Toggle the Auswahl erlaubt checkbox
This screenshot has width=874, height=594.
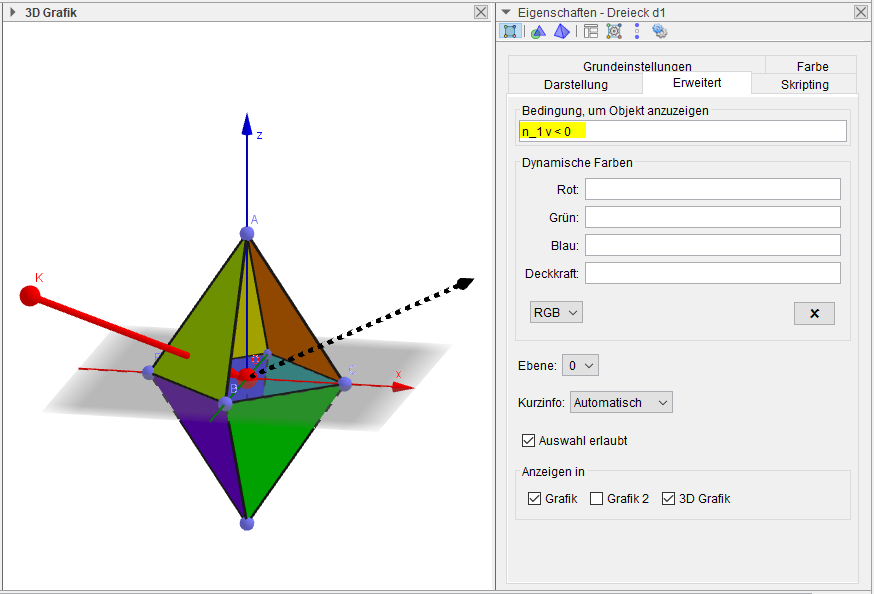coord(528,440)
